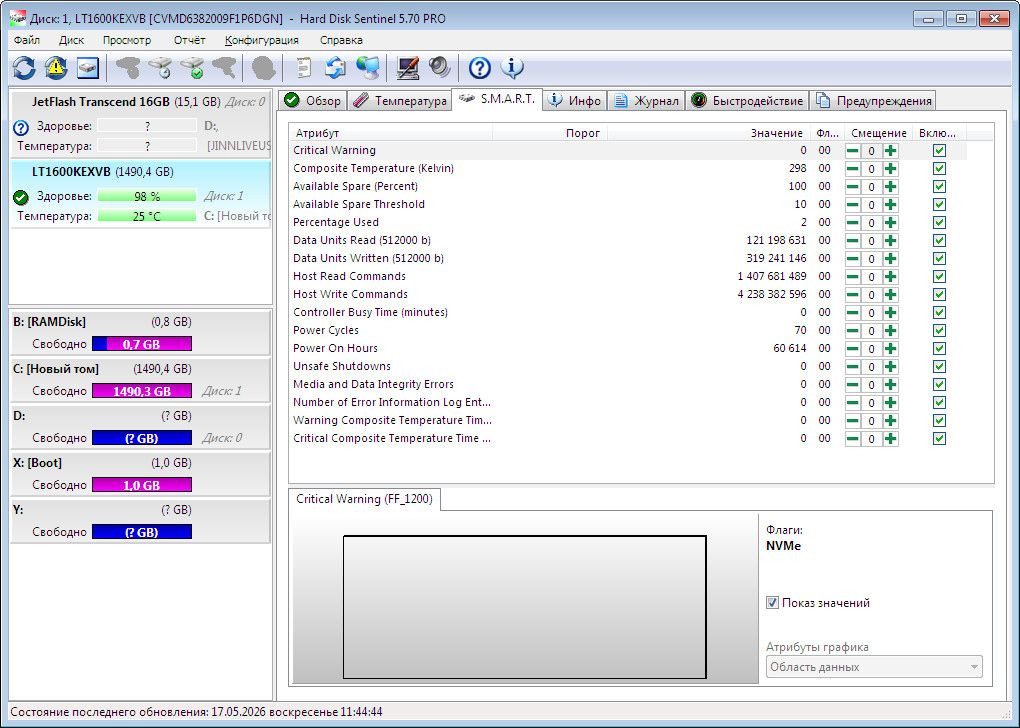Switch to the Температура tab

(401, 101)
